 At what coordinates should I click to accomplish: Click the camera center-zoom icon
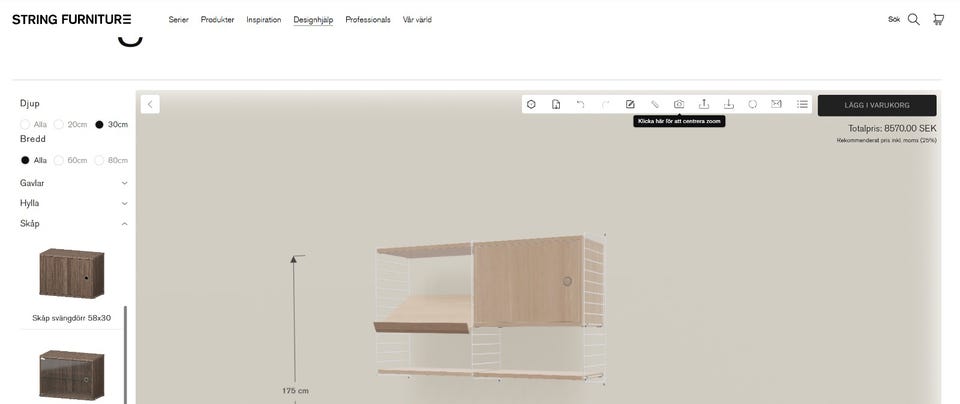[x=679, y=104]
